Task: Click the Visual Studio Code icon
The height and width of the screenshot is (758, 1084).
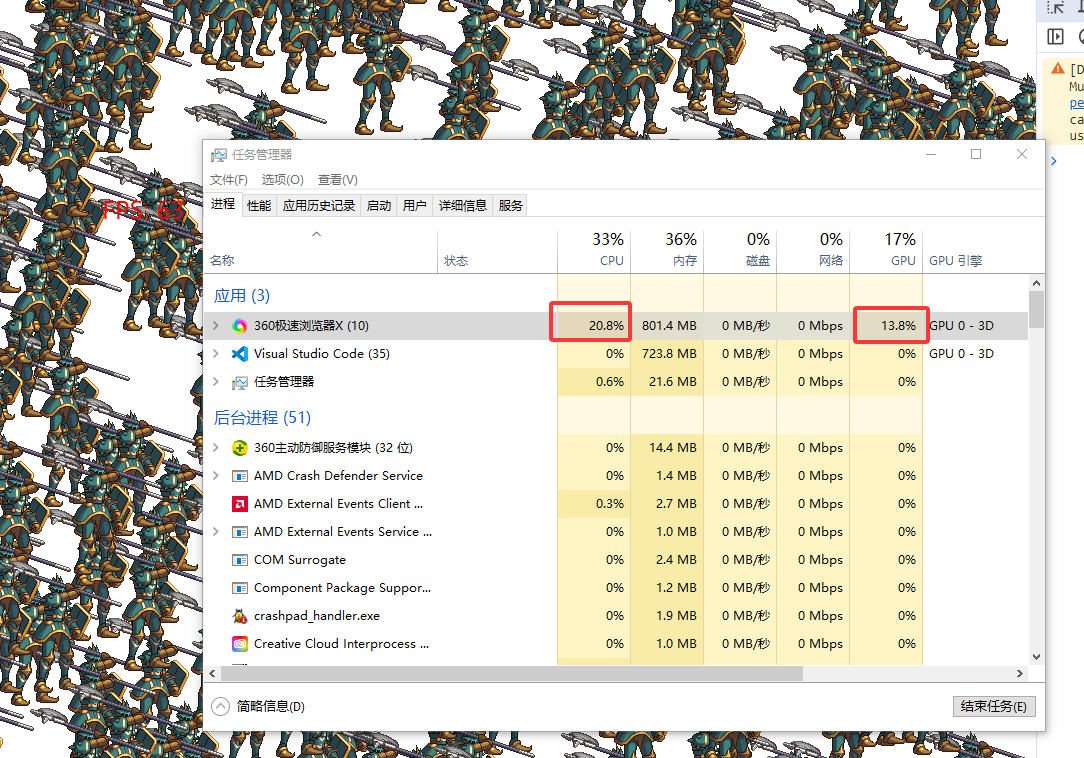Action: [x=240, y=354]
